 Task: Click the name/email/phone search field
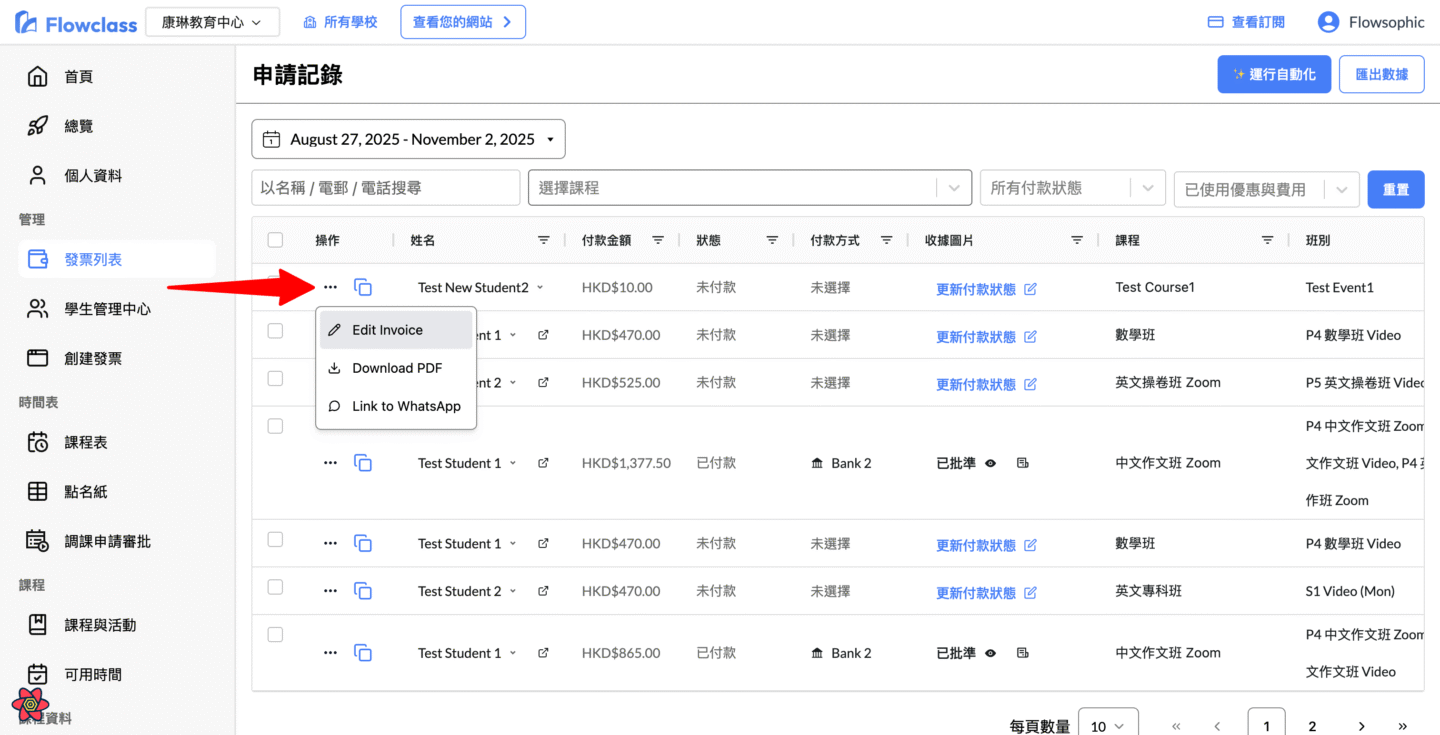tap(385, 188)
